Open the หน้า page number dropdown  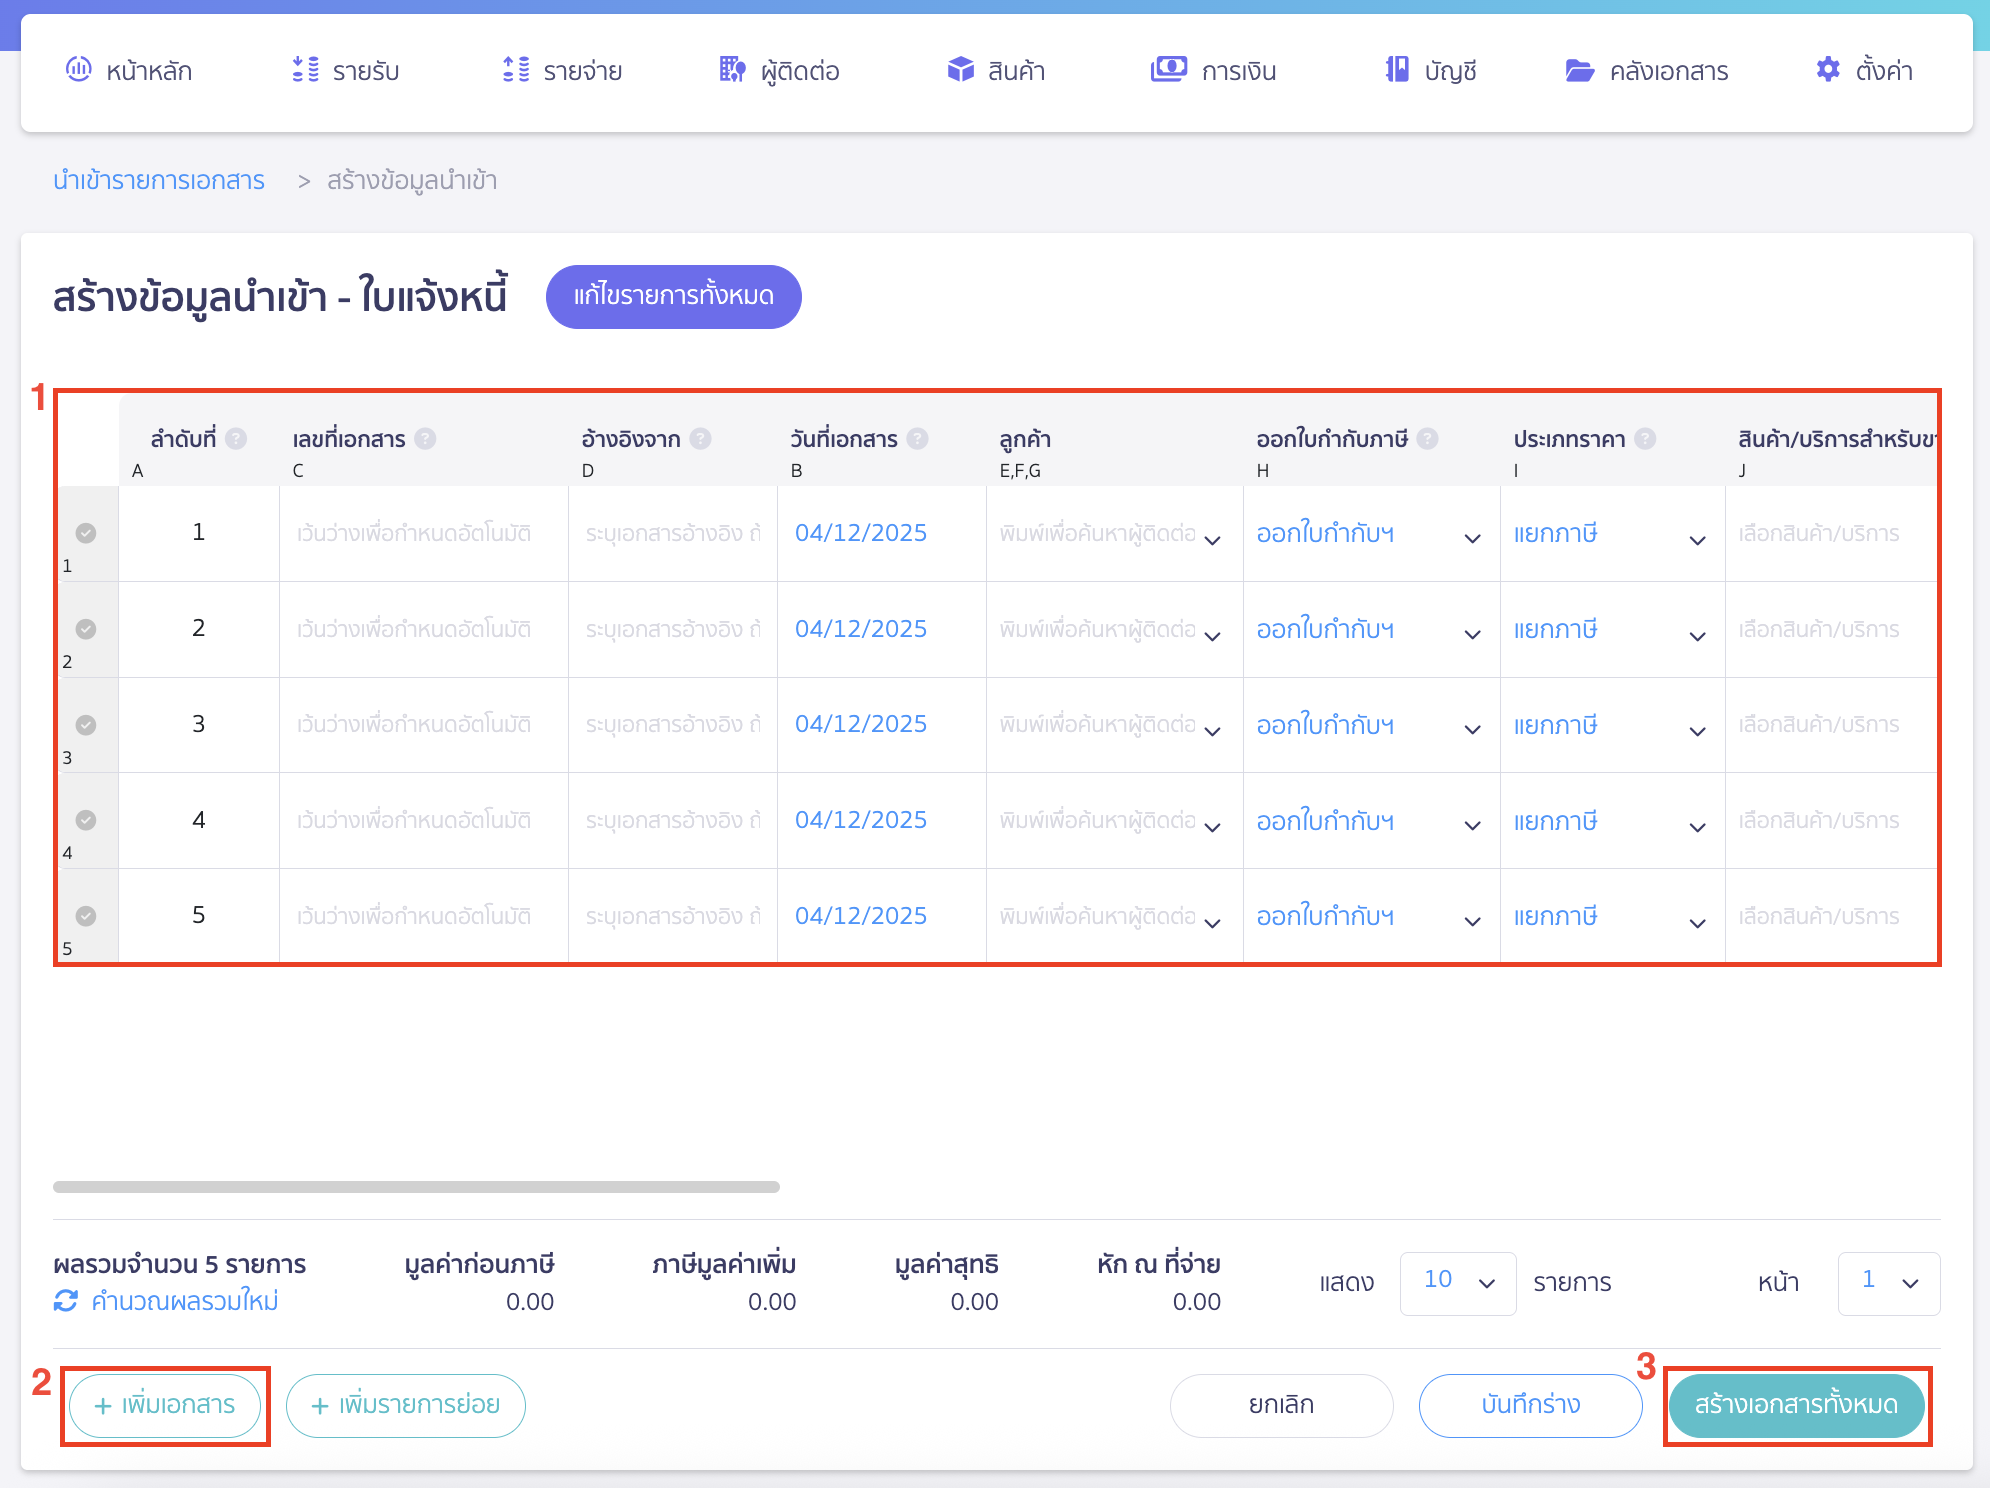[x=1889, y=1283]
